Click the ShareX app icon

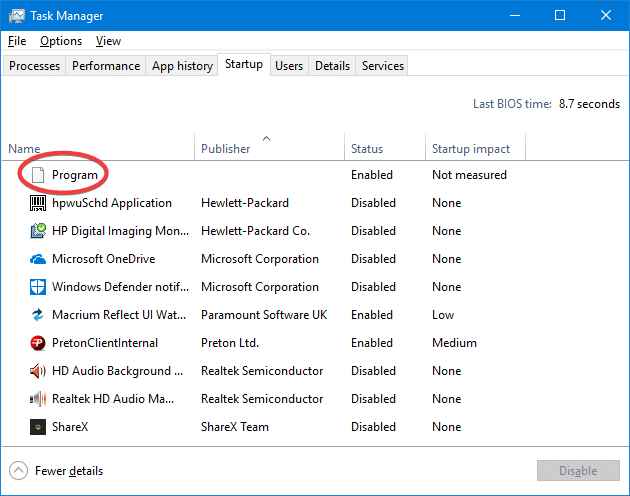coord(38,427)
